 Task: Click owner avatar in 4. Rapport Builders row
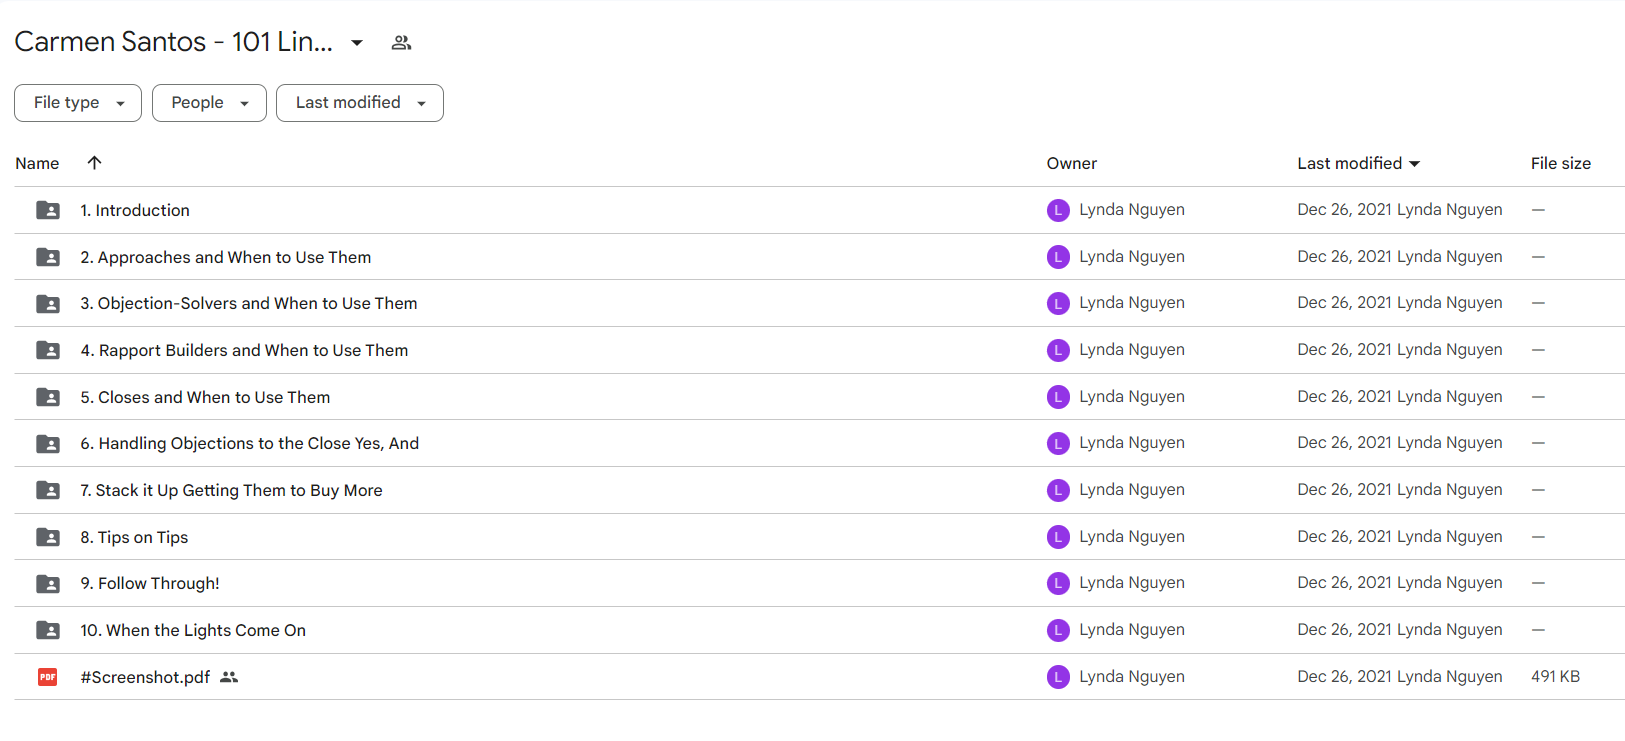1058,350
